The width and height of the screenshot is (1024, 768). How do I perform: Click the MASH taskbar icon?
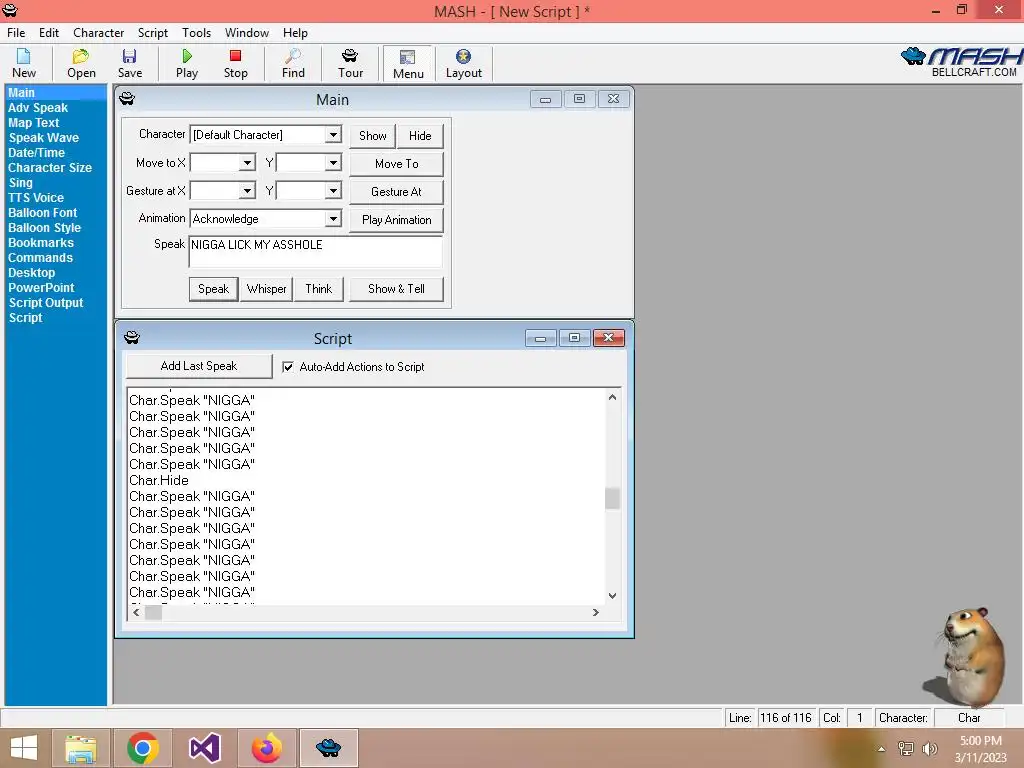pyautogui.click(x=328, y=748)
